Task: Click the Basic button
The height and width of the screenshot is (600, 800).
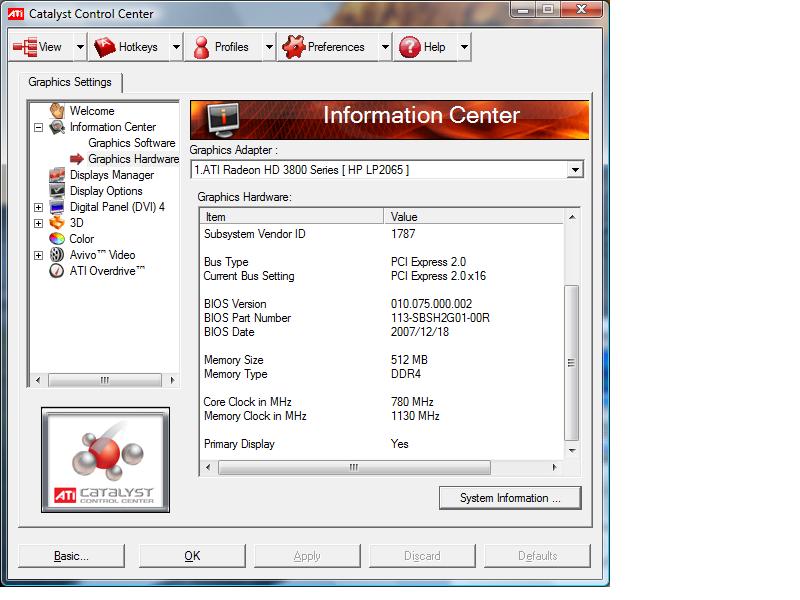Action: [71, 556]
